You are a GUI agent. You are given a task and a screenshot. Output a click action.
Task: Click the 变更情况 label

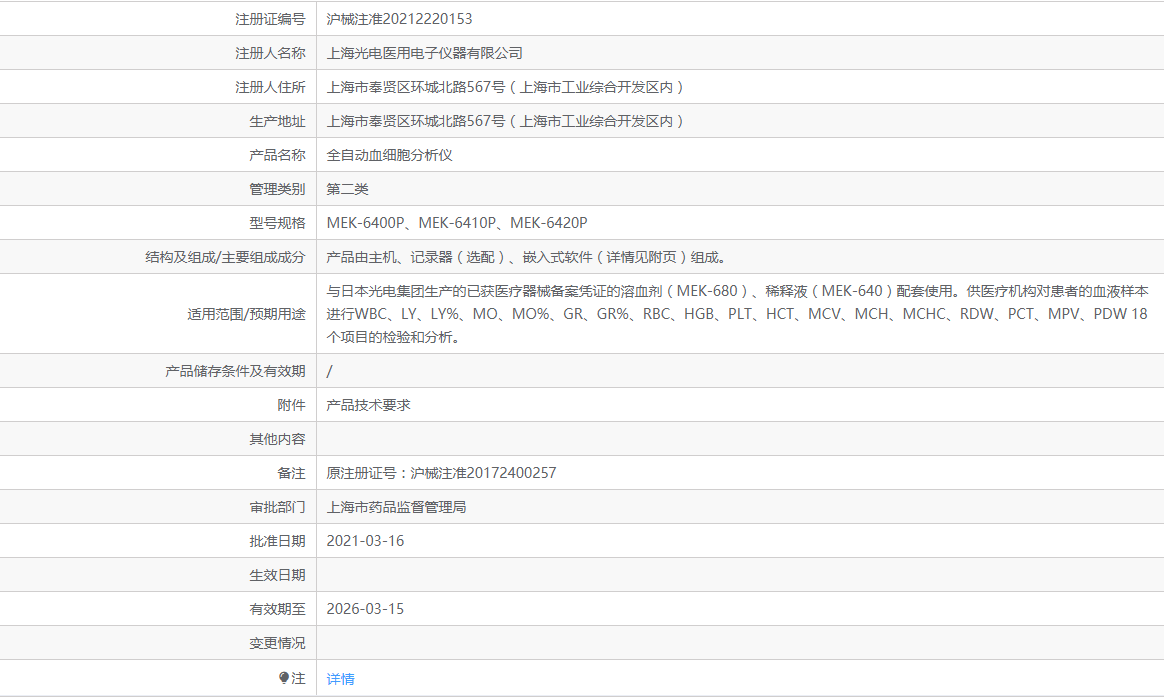[278, 643]
